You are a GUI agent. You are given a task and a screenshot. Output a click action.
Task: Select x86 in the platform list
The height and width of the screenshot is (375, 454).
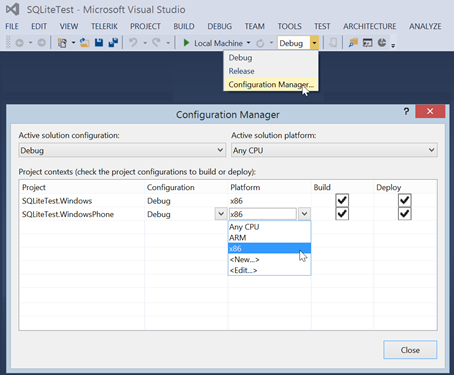pyautogui.click(x=269, y=248)
